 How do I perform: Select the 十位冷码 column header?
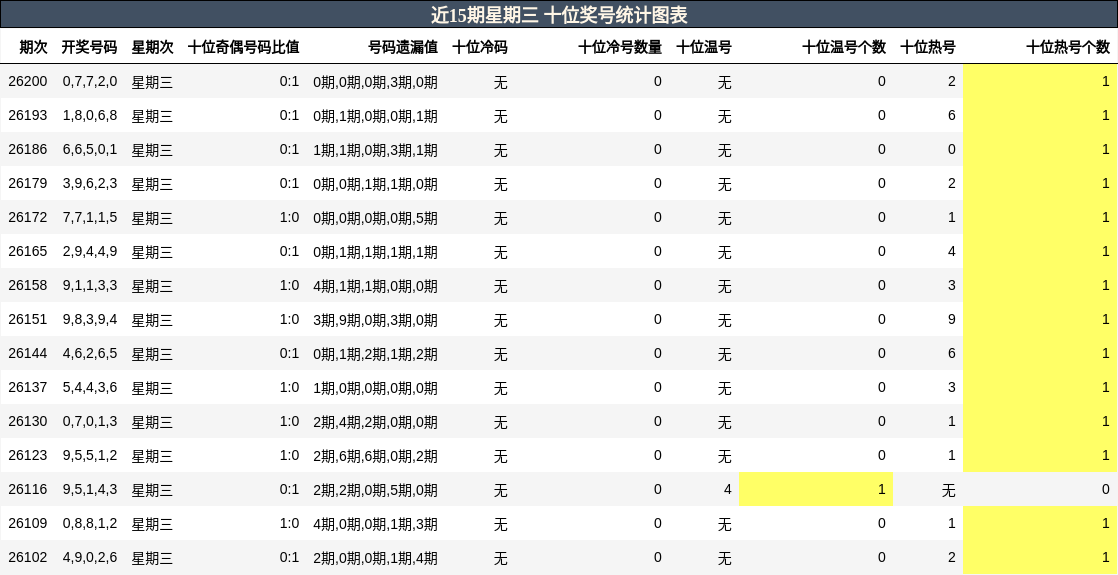coord(480,47)
